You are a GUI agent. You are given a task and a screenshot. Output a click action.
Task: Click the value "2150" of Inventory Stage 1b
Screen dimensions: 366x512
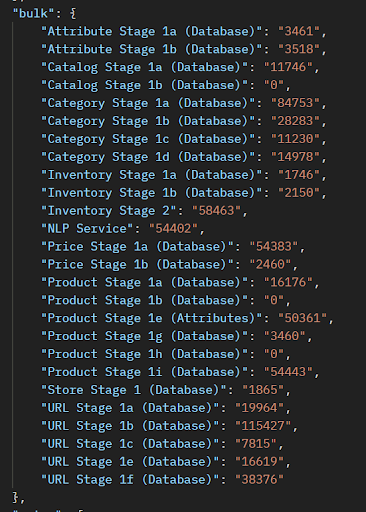click(x=299, y=193)
